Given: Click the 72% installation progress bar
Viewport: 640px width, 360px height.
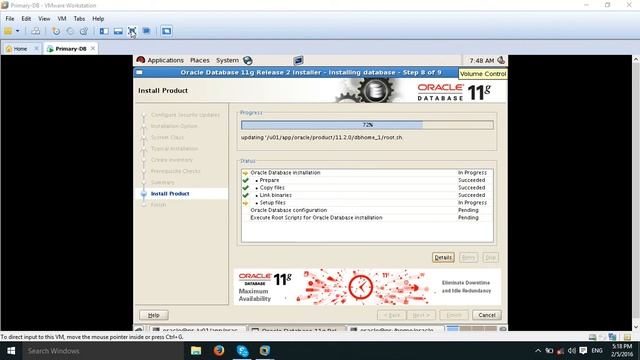Looking at the screenshot, I should click(367, 125).
